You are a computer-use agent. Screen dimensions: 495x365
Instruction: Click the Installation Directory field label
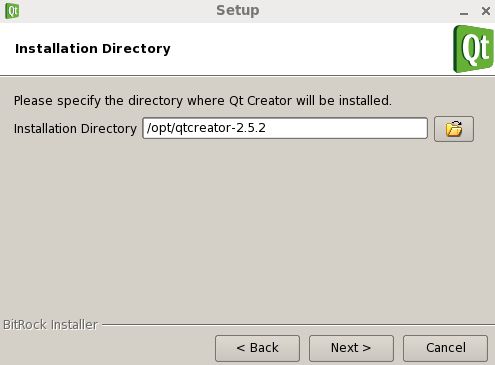75,129
